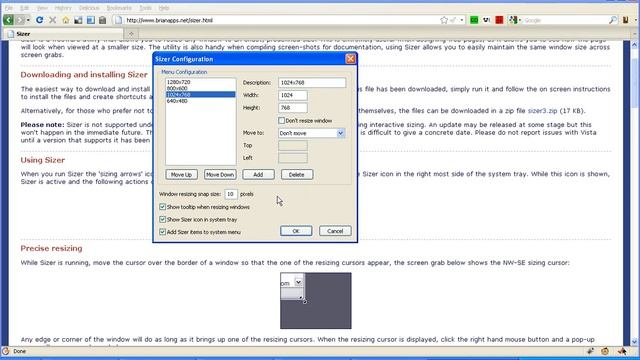Click the black-and-white extension icon beside the green one
This screenshot has width=640, height=360.
pyautogui.click(x=487, y=20)
